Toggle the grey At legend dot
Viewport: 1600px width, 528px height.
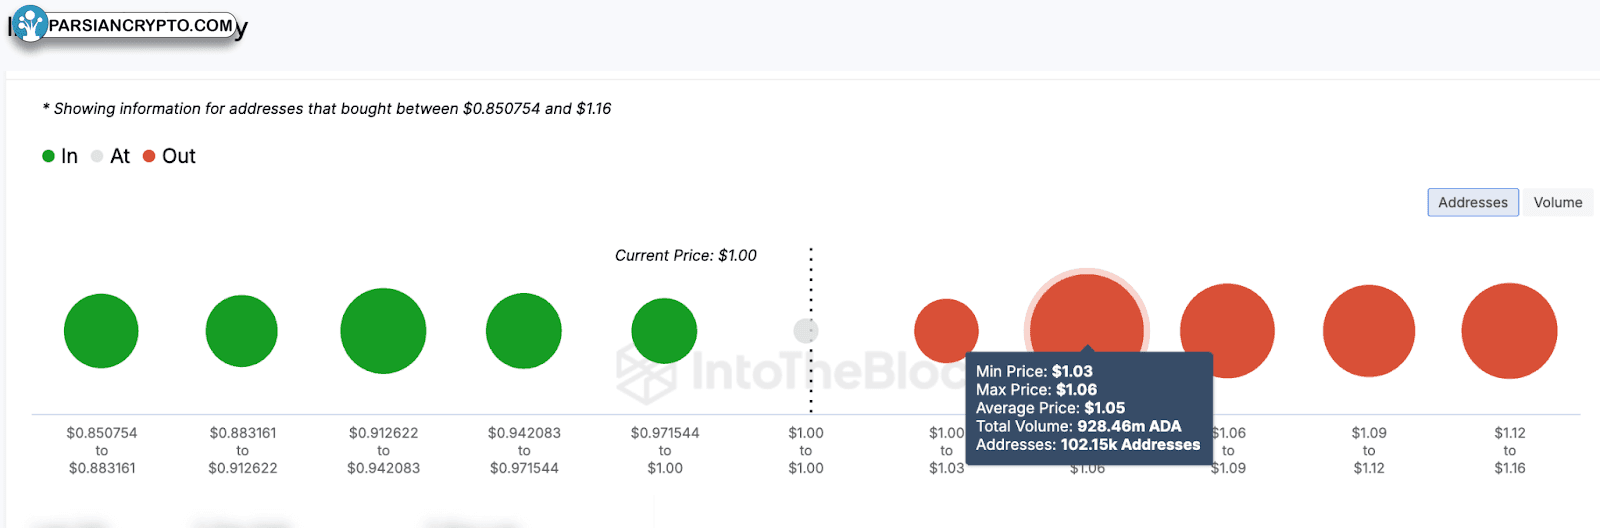(x=97, y=156)
